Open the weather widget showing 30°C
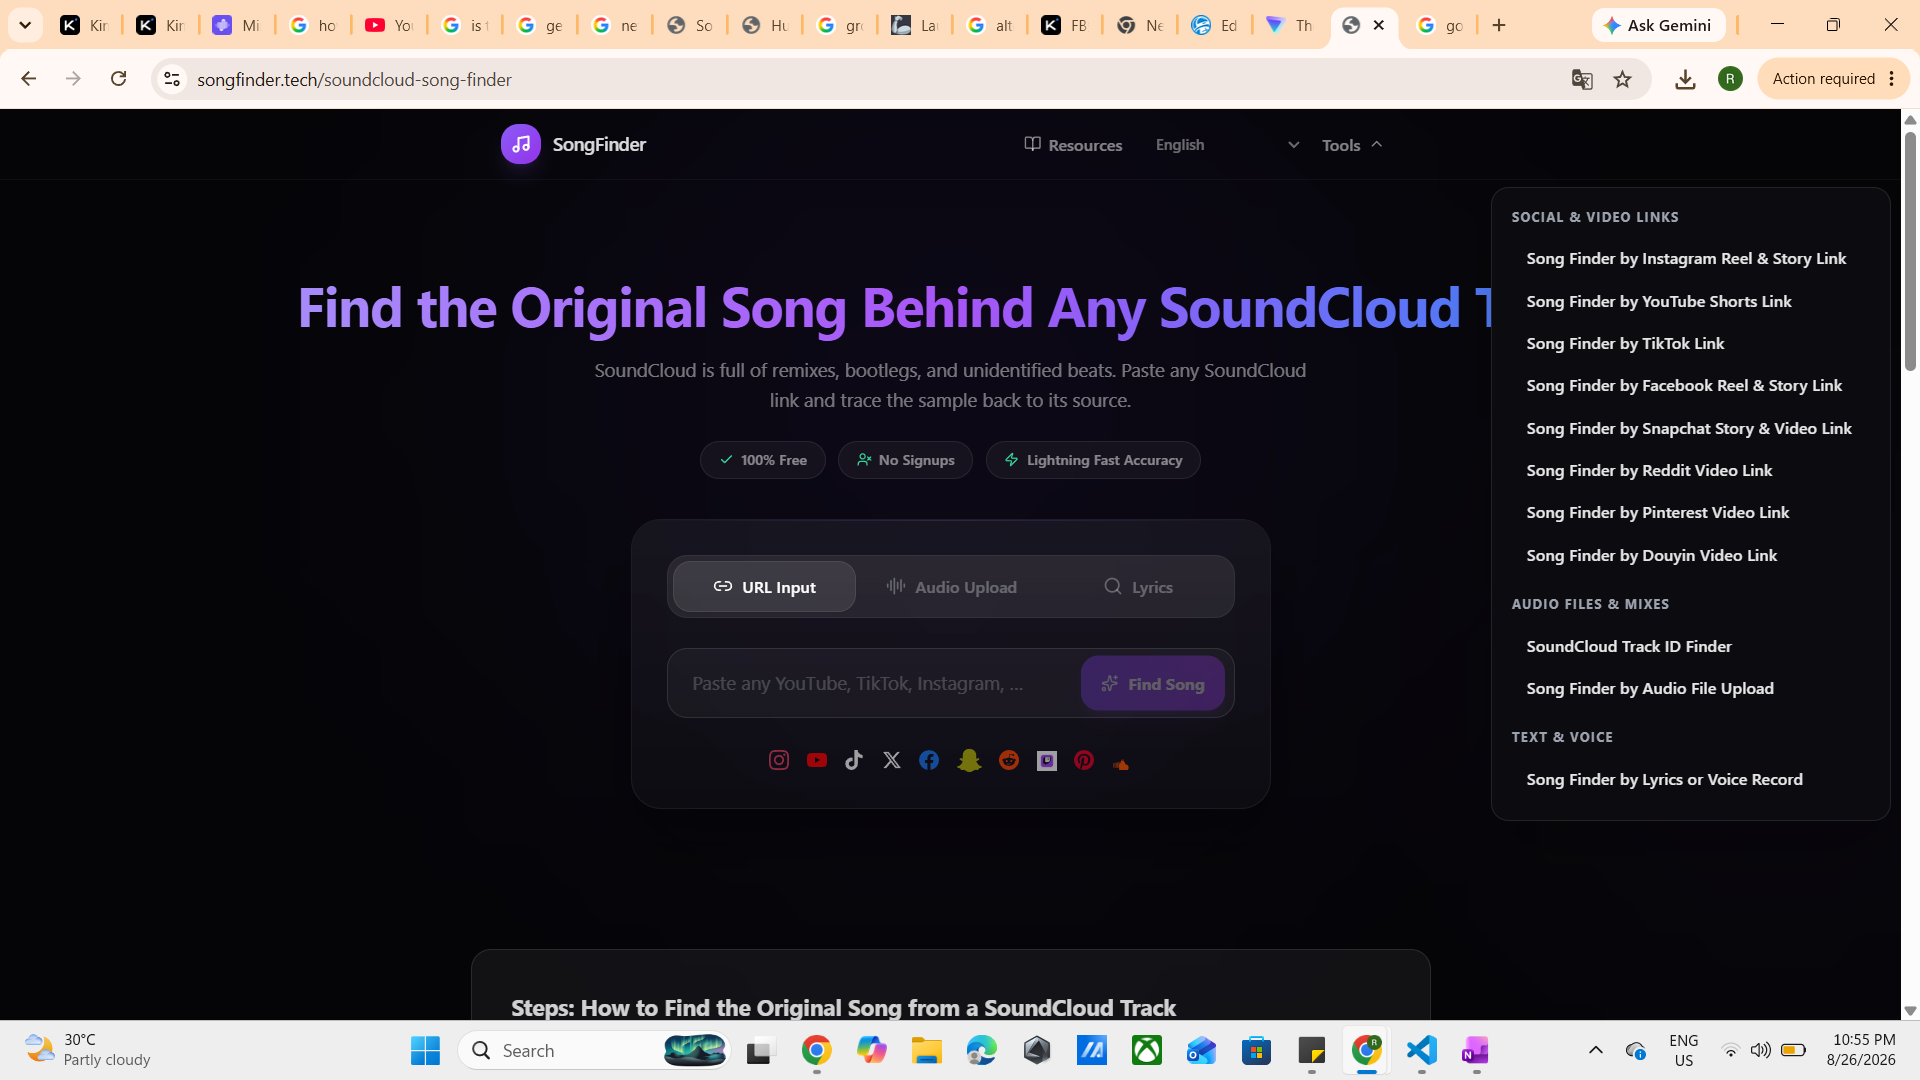 coord(88,1050)
